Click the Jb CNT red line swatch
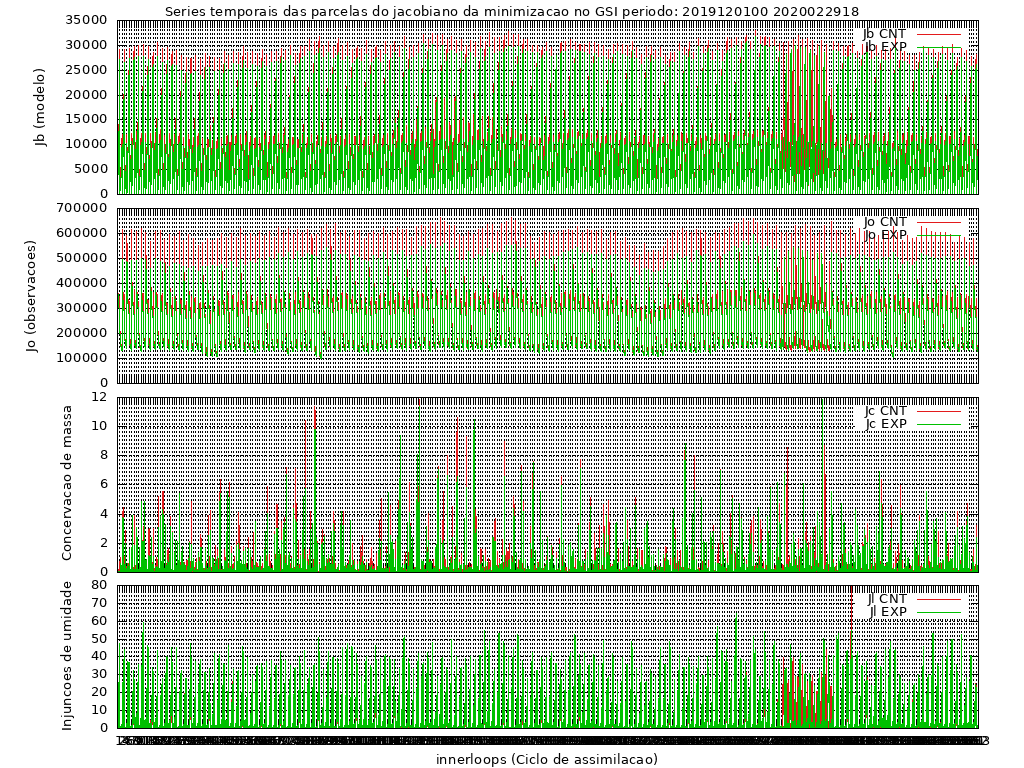This screenshot has width=1024, height=768. tap(939, 34)
